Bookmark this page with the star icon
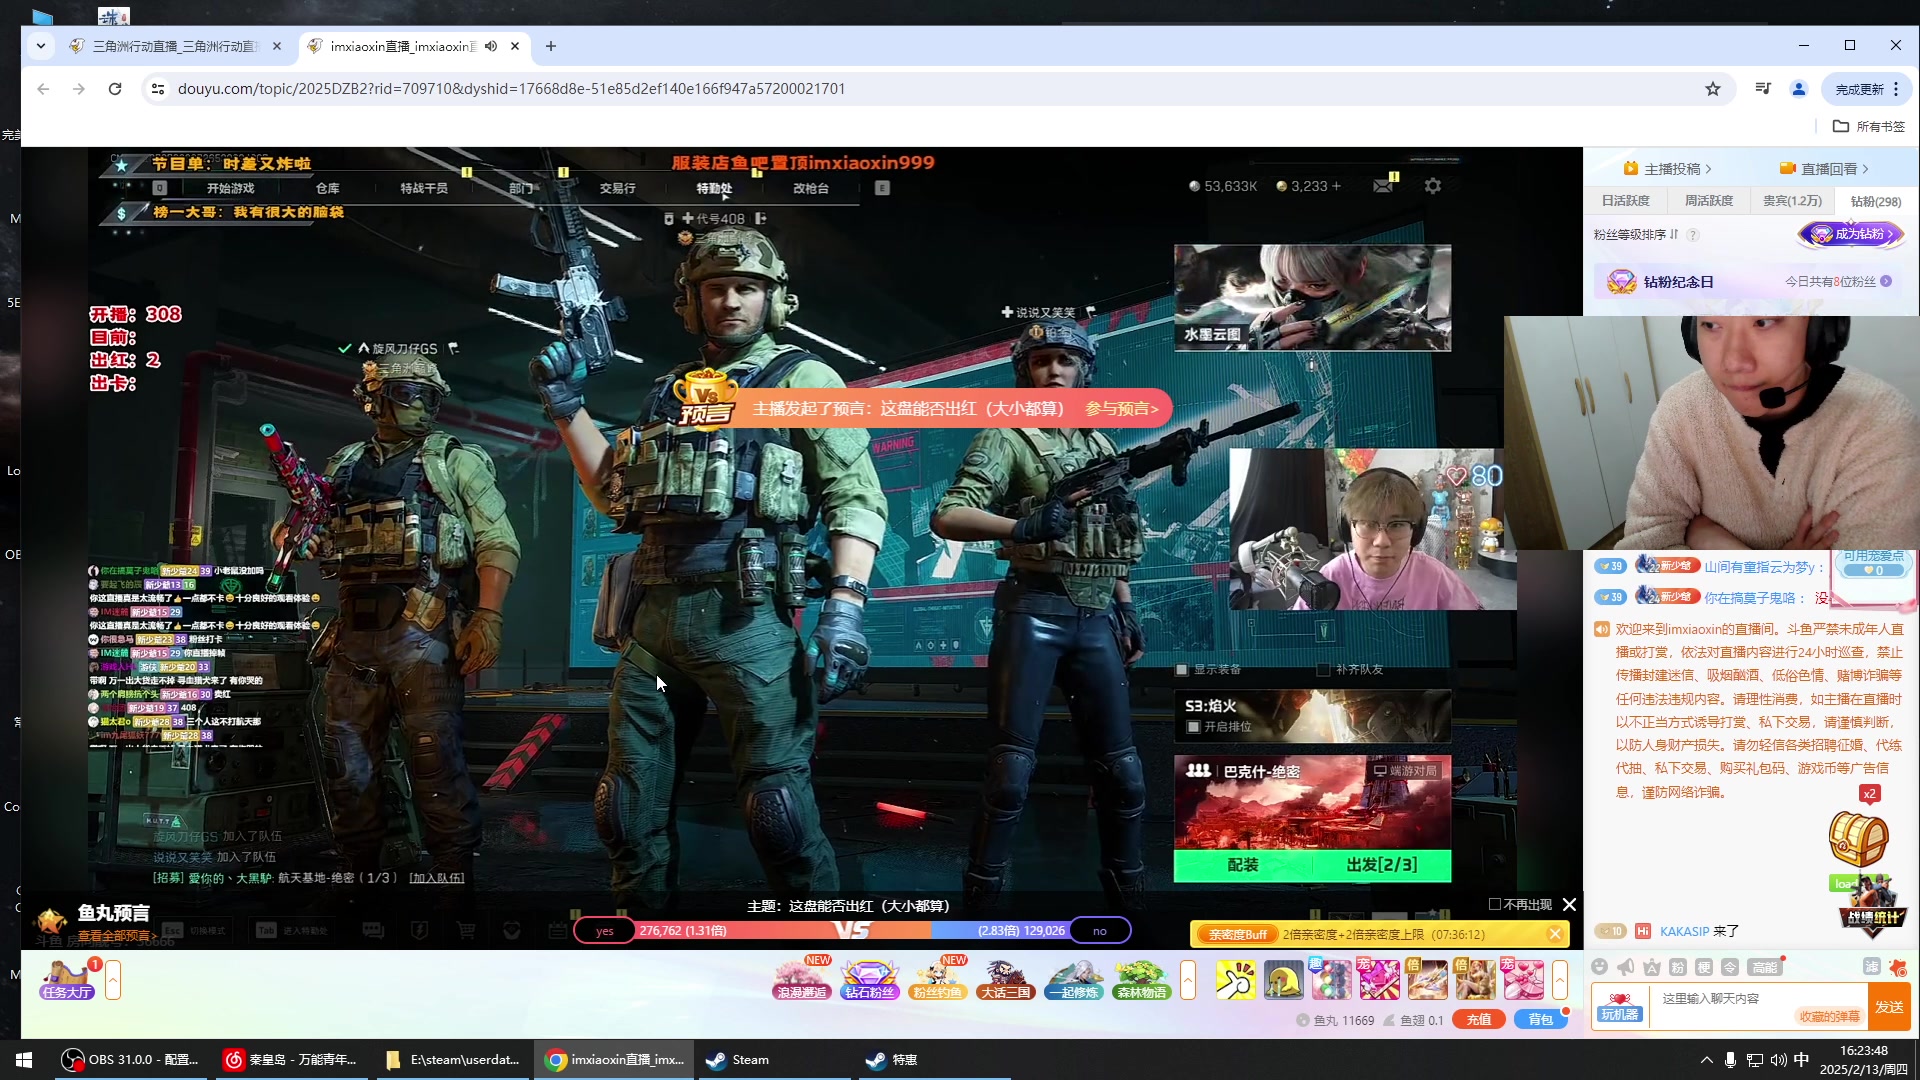 [1713, 89]
